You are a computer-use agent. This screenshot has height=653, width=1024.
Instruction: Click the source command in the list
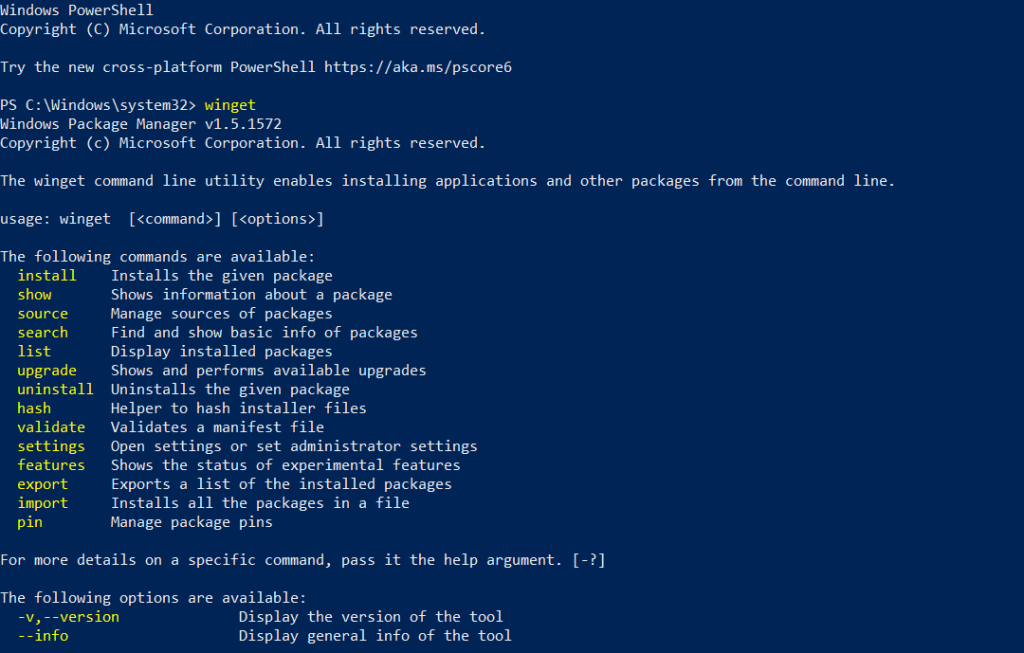click(42, 313)
